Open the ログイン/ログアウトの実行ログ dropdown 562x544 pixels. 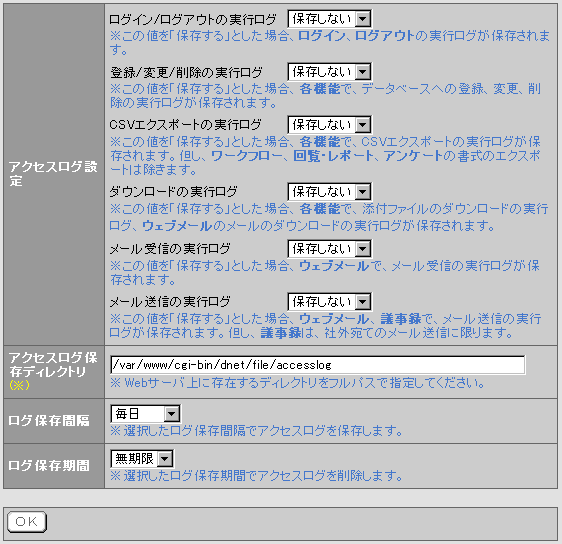pyautogui.click(x=329, y=19)
